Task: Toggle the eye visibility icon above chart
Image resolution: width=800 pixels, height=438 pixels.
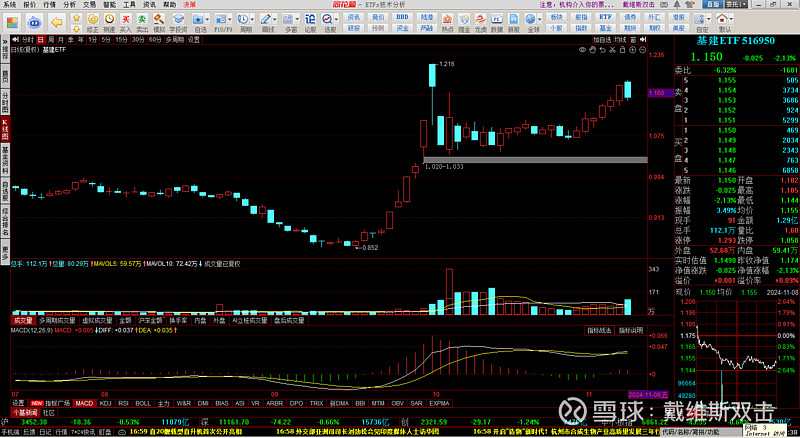Action: coord(582,50)
